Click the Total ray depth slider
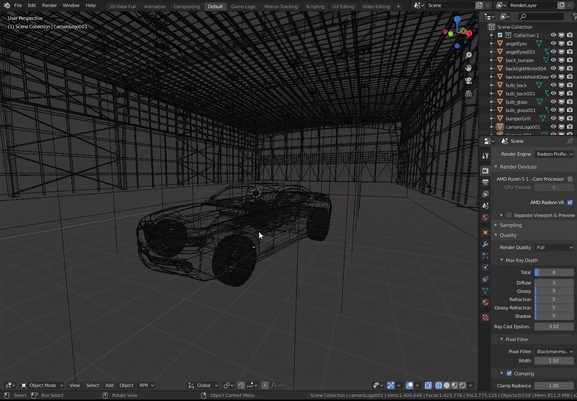 [x=554, y=272]
